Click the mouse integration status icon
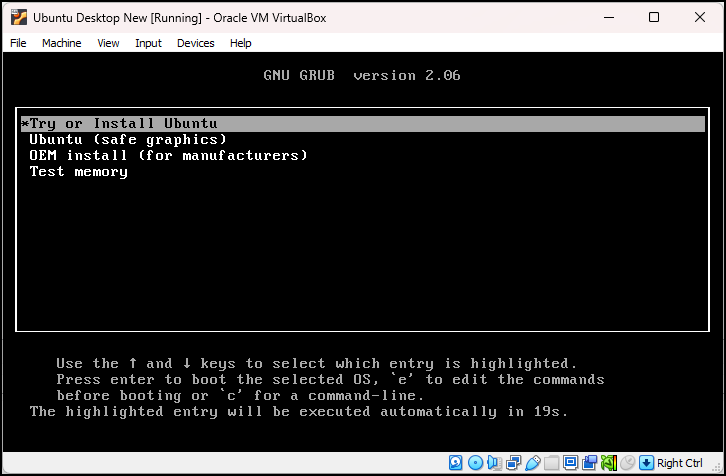 coord(627,463)
